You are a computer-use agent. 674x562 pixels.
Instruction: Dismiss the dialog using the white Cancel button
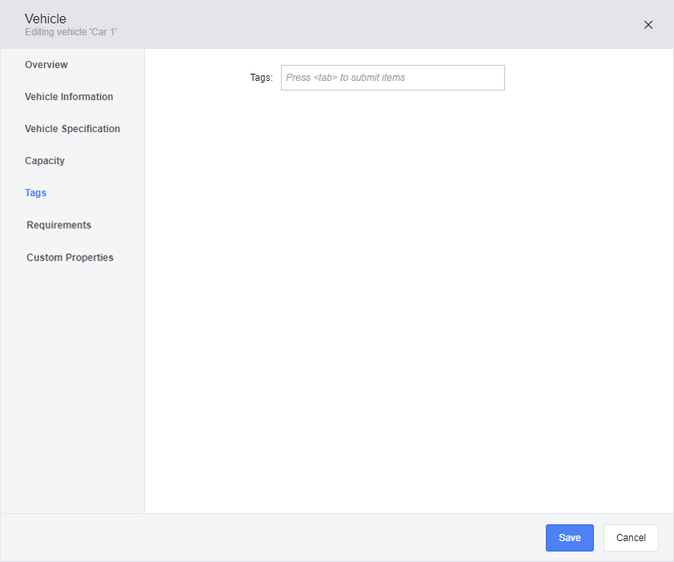pyautogui.click(x=631, y=537)
